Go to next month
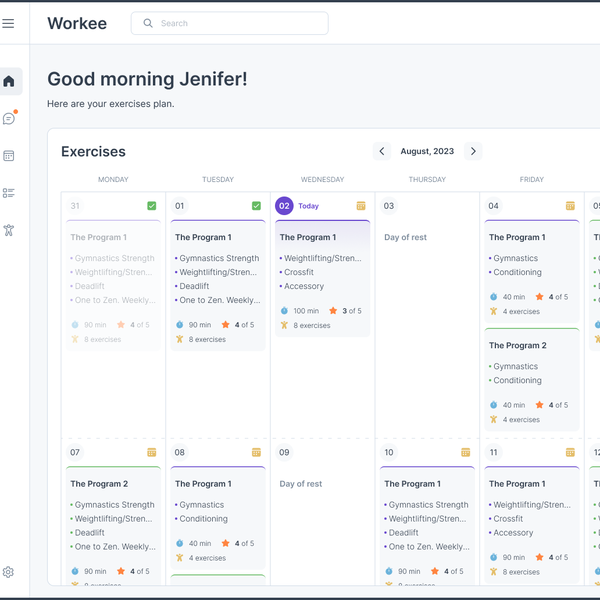 [473, 151]
